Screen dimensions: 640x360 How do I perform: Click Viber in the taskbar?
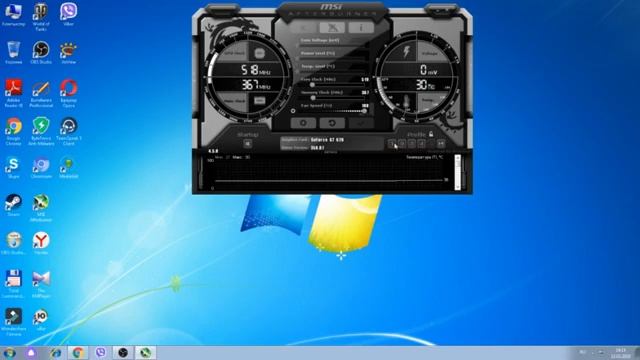click(x=100, y=353)
